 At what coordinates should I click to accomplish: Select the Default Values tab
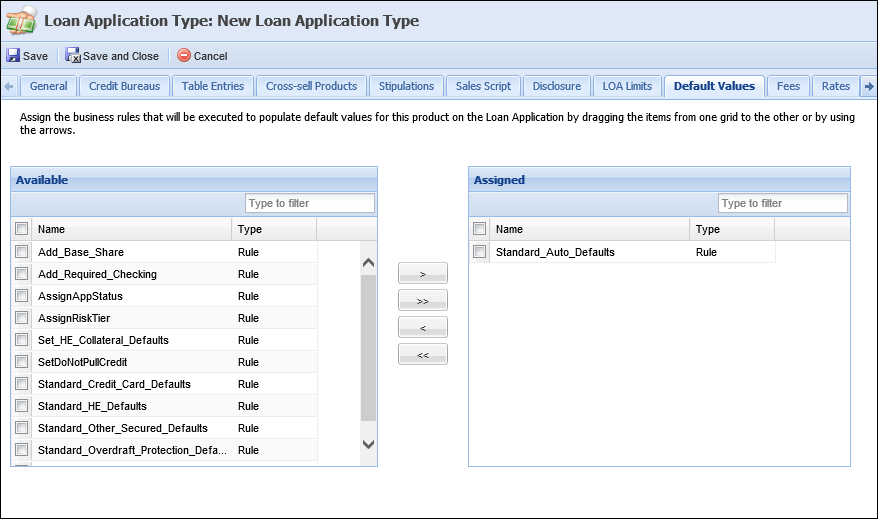point(714,86)
